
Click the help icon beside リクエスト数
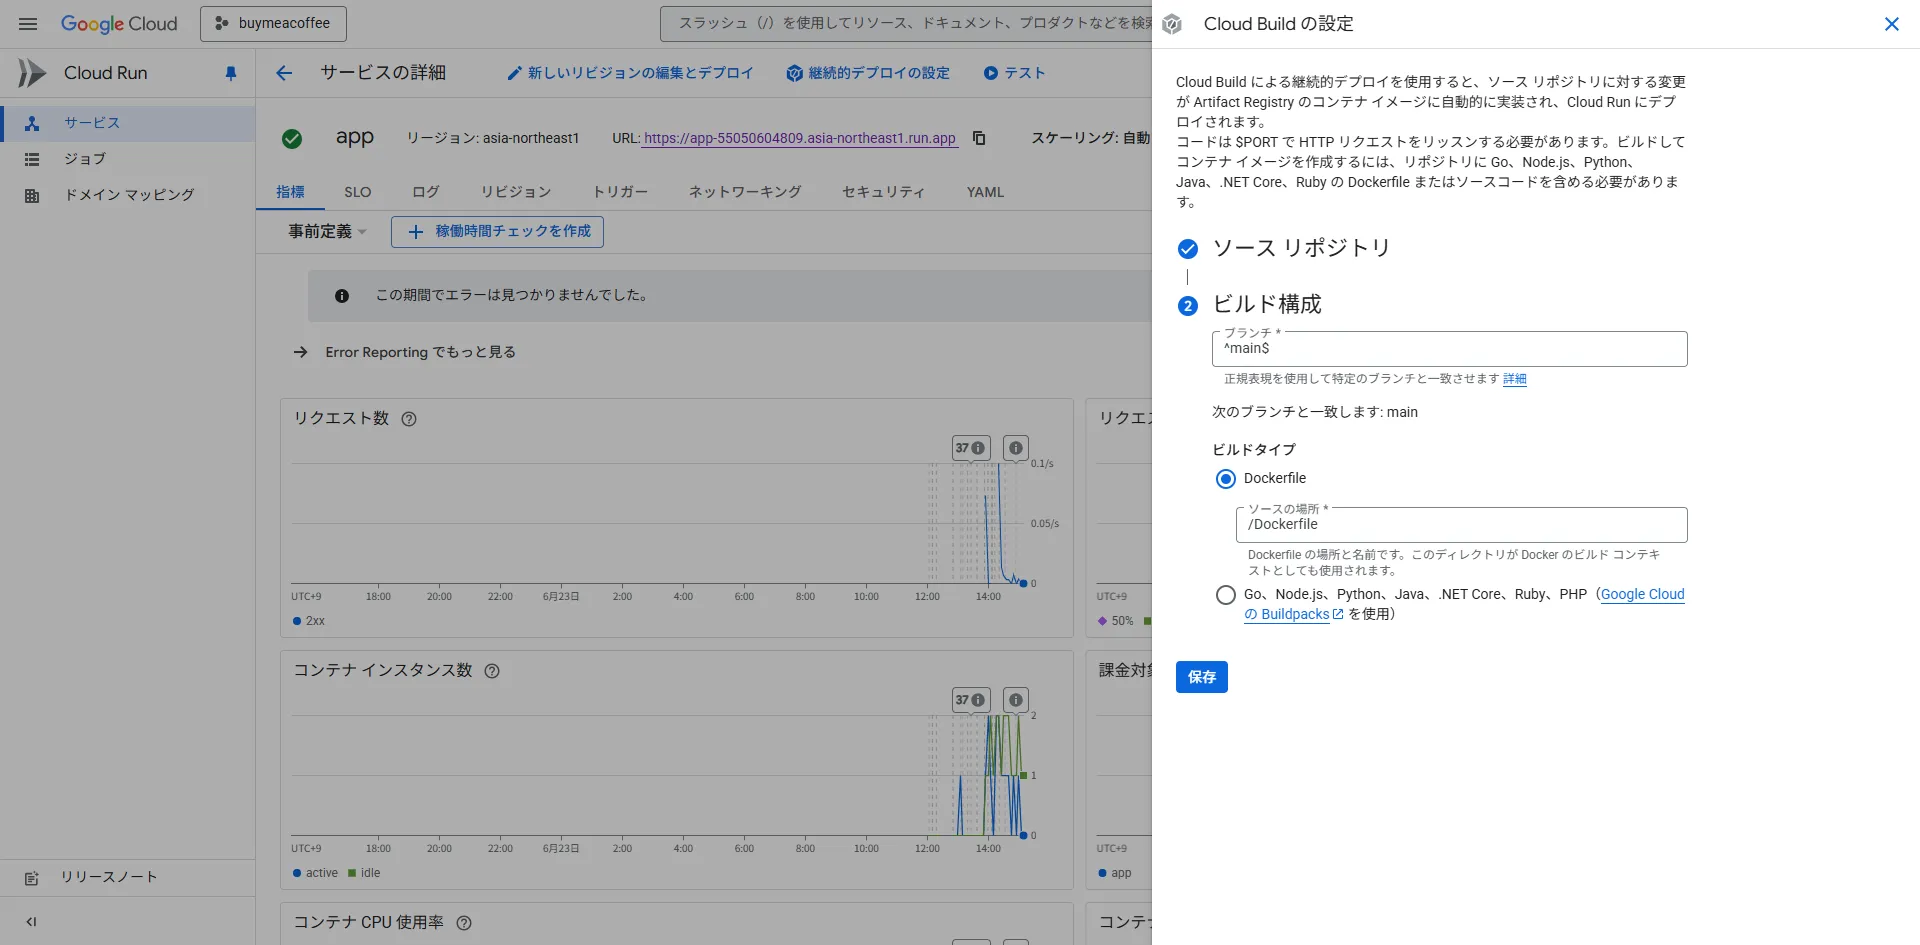(409, 419)
